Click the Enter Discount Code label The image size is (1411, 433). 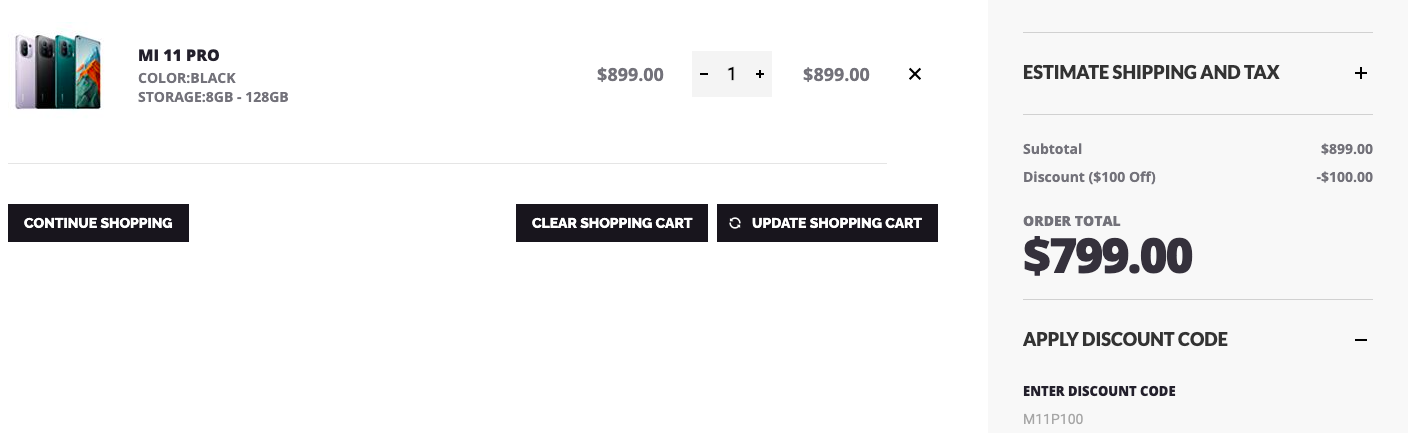coord(1099,391)
